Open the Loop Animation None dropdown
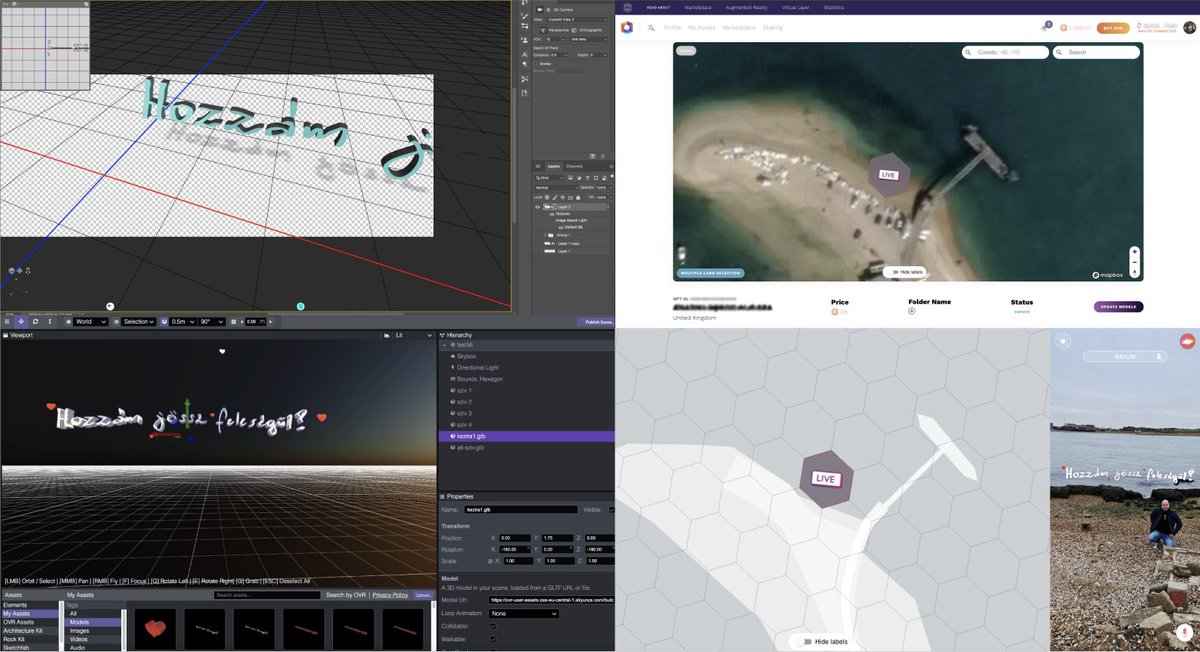 click(523, 613)
